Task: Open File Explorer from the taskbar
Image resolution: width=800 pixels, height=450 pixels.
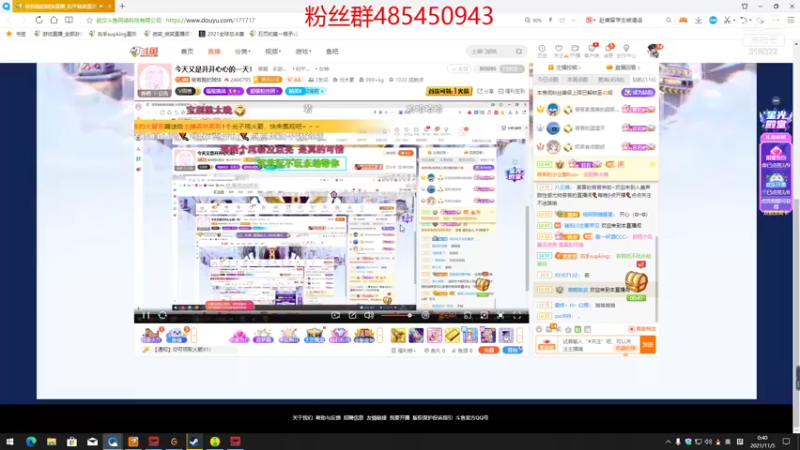Action: pos(52,441)
